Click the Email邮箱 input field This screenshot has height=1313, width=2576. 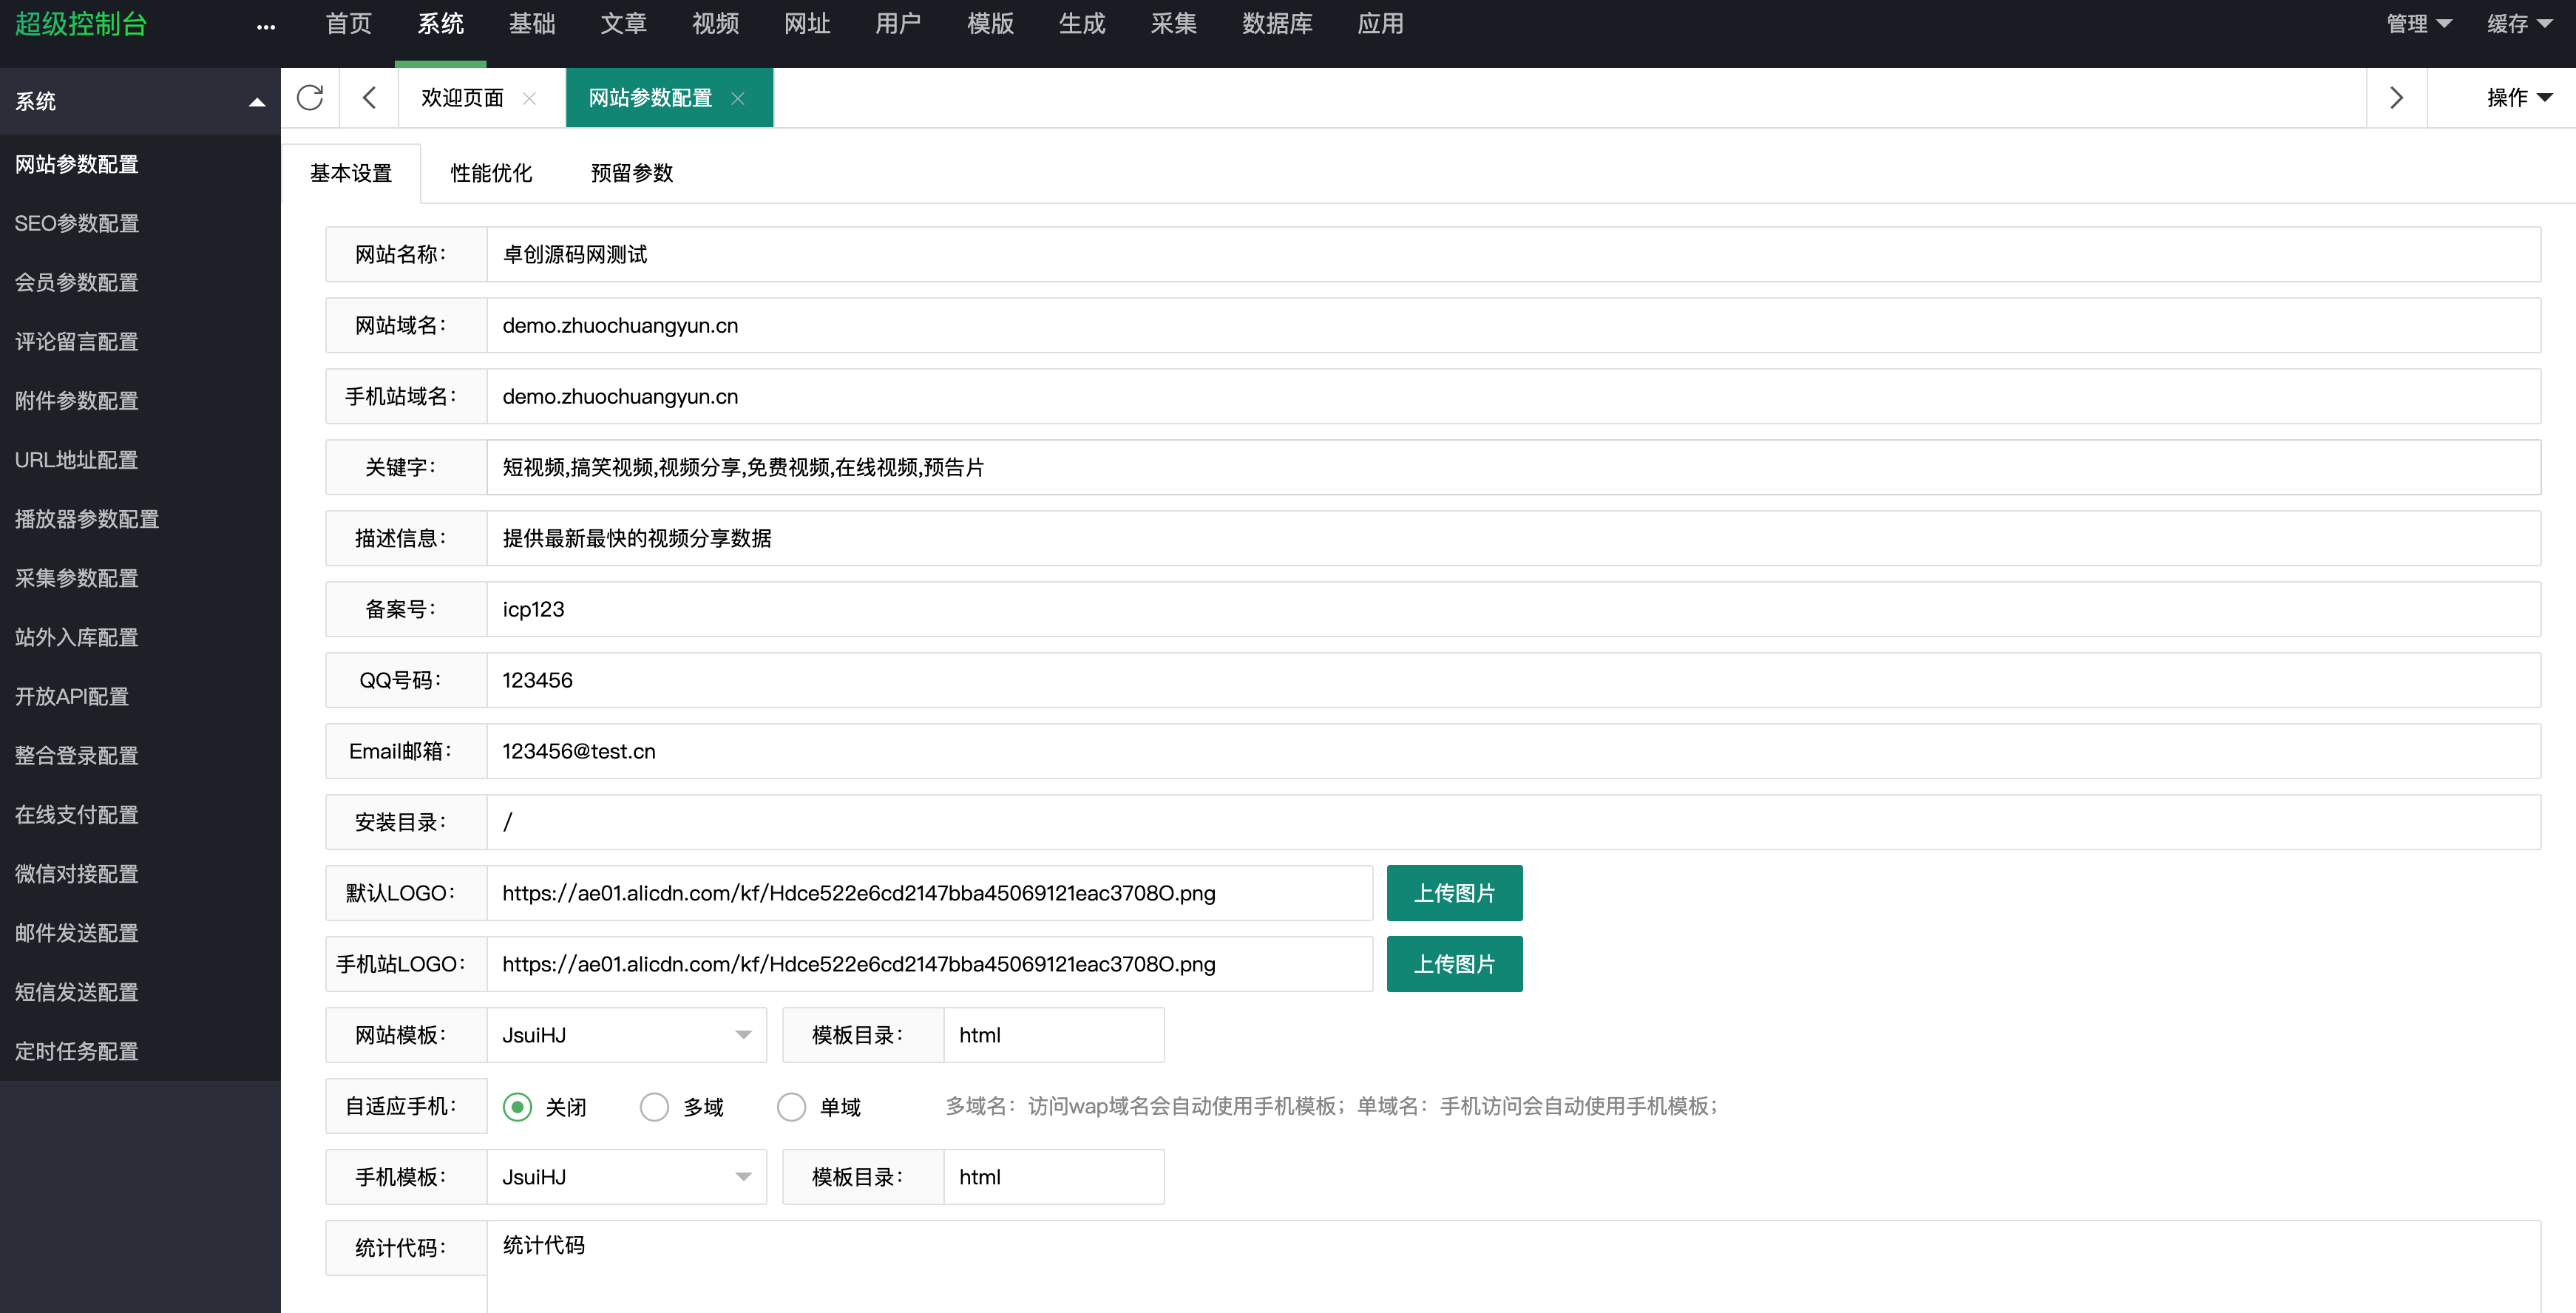pos(1513,751)
